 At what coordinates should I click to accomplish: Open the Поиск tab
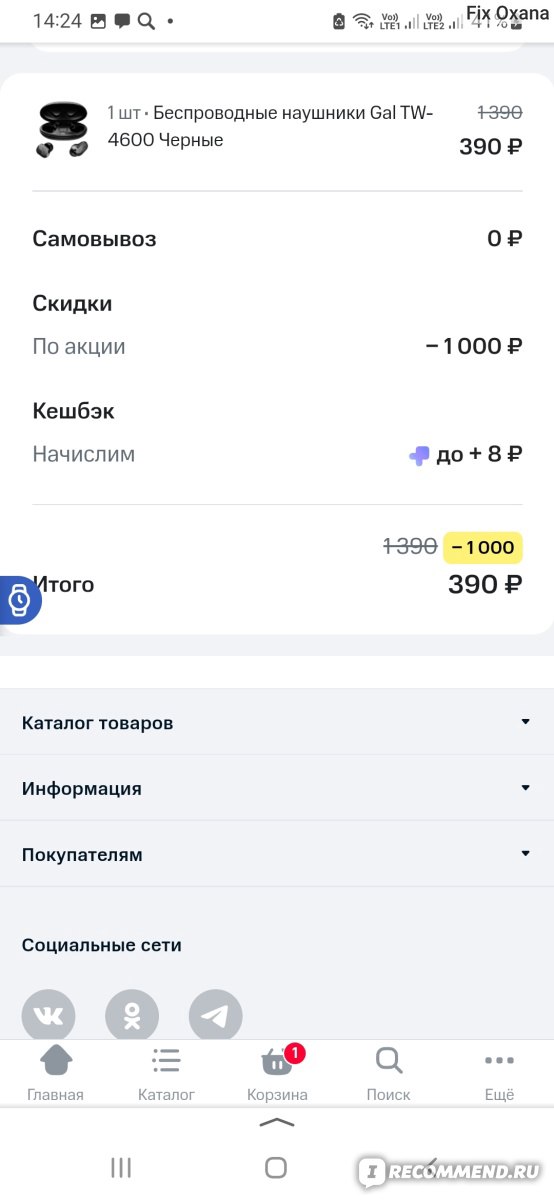[388, 1073]
